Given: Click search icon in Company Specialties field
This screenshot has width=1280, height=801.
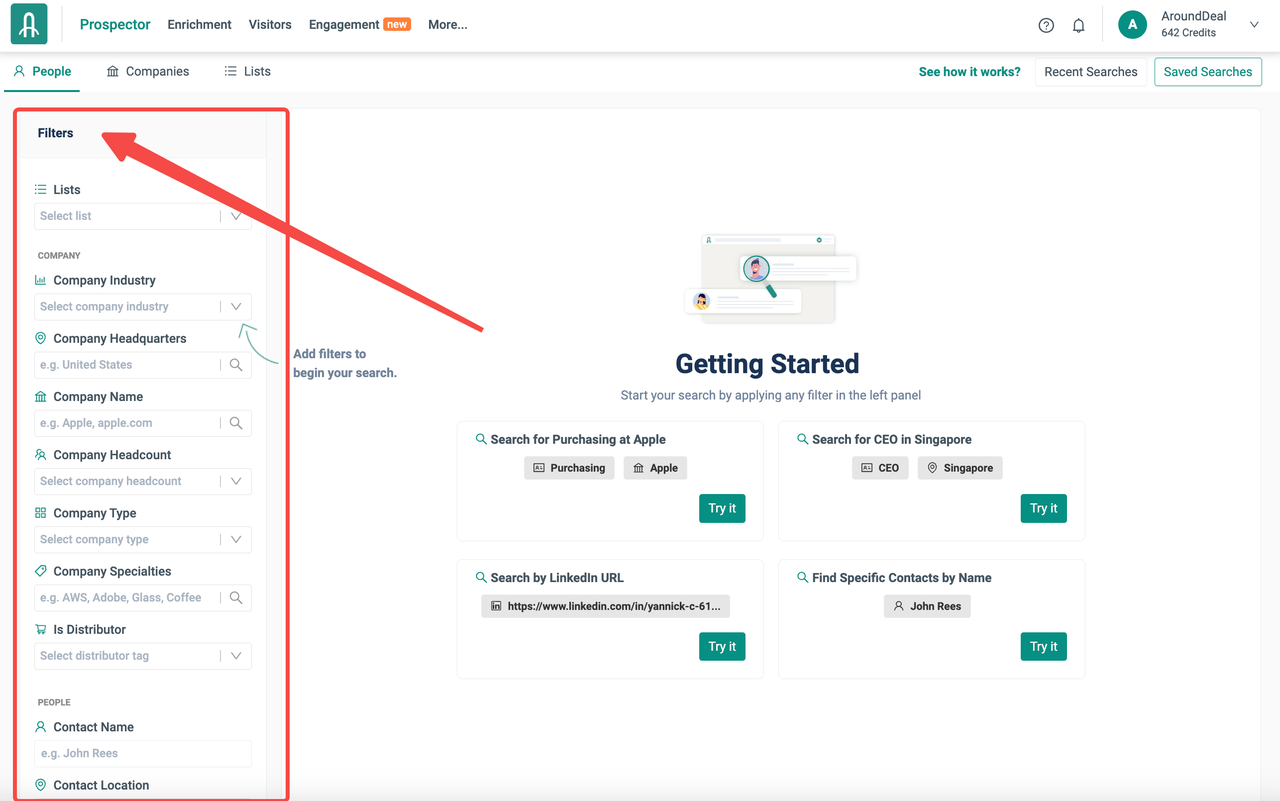Looking at the screenshot, I should click(x=236, y=598).
